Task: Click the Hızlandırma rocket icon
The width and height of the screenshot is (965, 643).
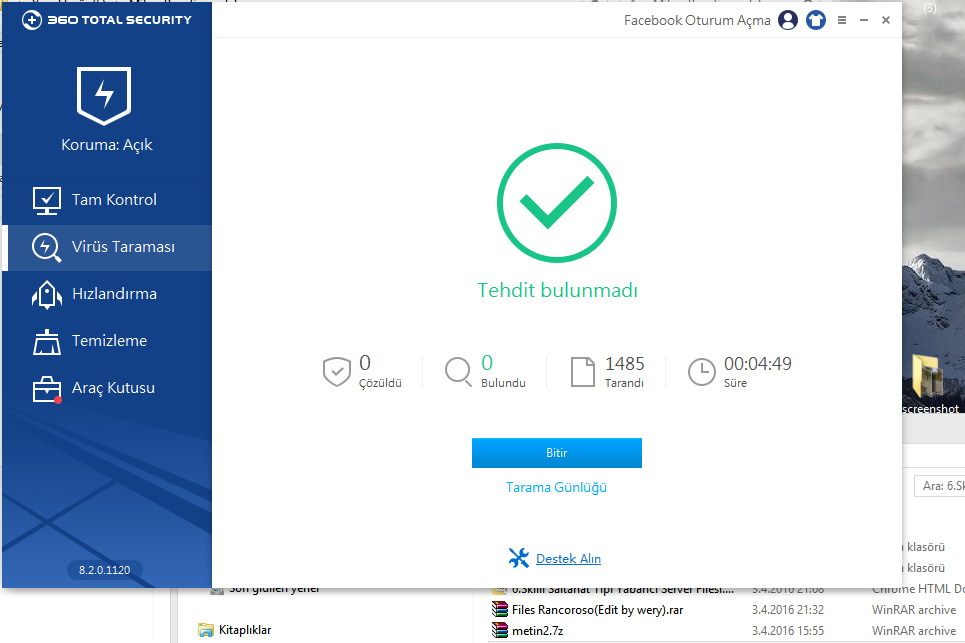Action: [47, 295]
